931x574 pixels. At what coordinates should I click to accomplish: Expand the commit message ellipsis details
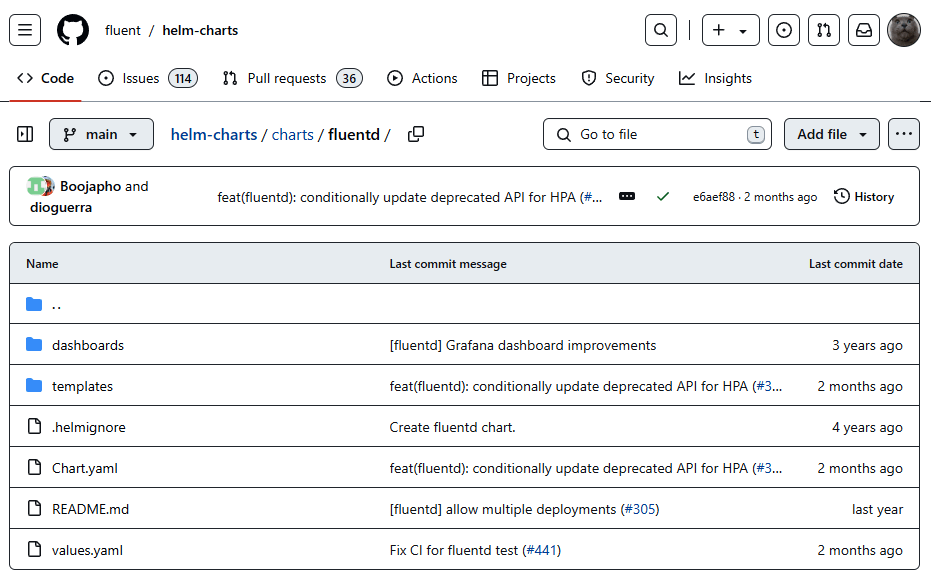[x=627, y=196]
